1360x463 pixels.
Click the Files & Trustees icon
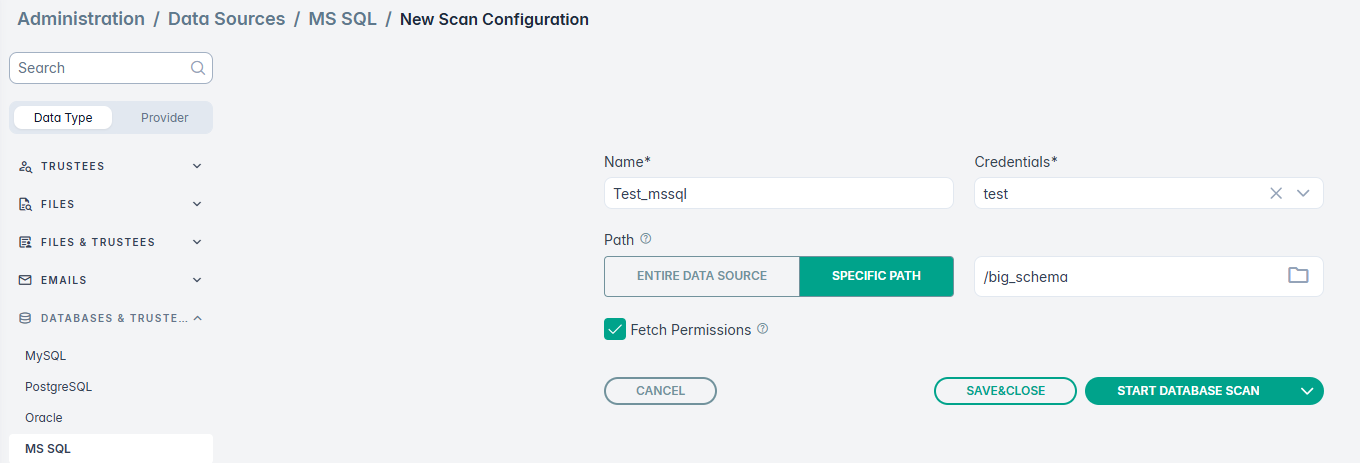(26, 242)
